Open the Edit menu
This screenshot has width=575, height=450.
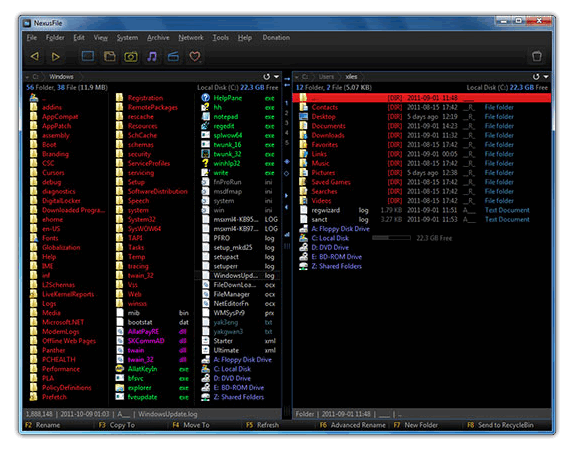[x=79, y=37]
